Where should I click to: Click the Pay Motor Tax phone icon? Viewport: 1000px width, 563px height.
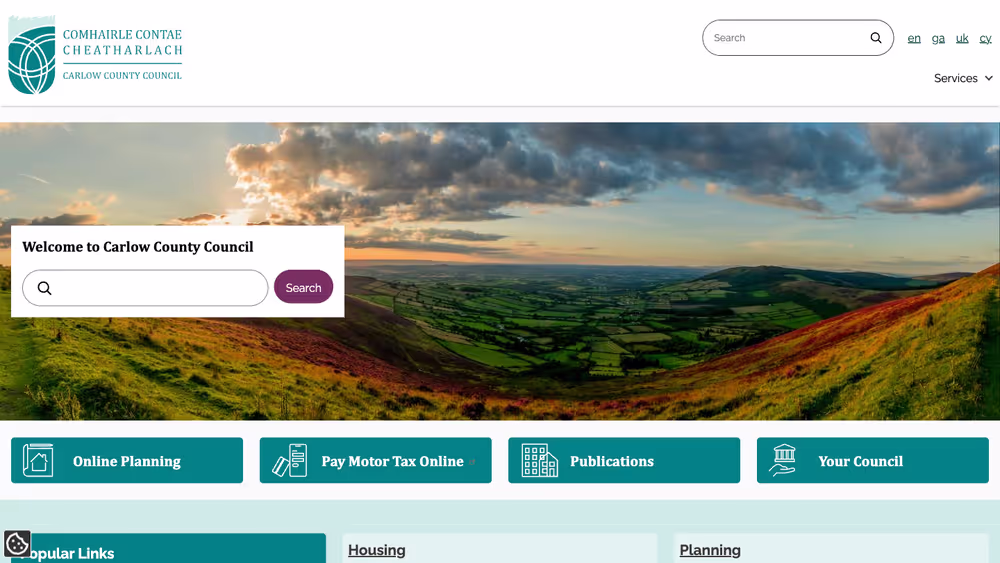point(290,460)
